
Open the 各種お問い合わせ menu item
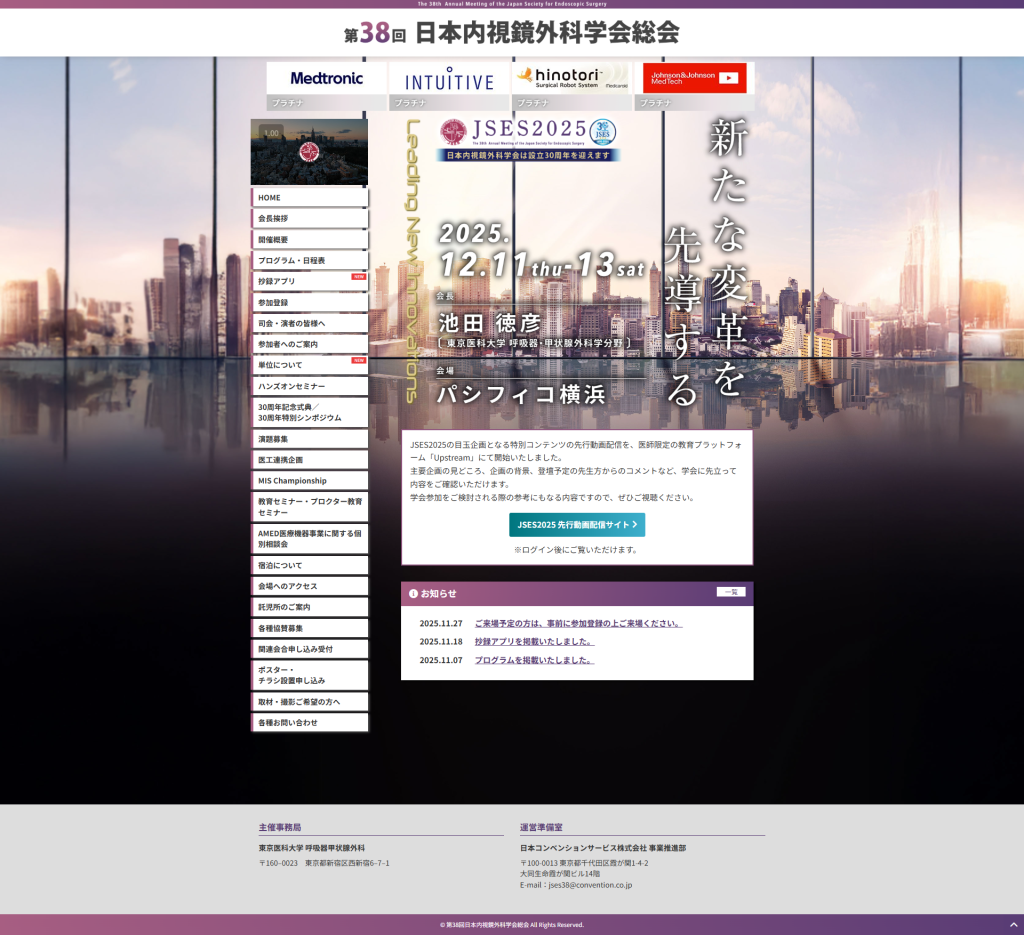point(309,722)
